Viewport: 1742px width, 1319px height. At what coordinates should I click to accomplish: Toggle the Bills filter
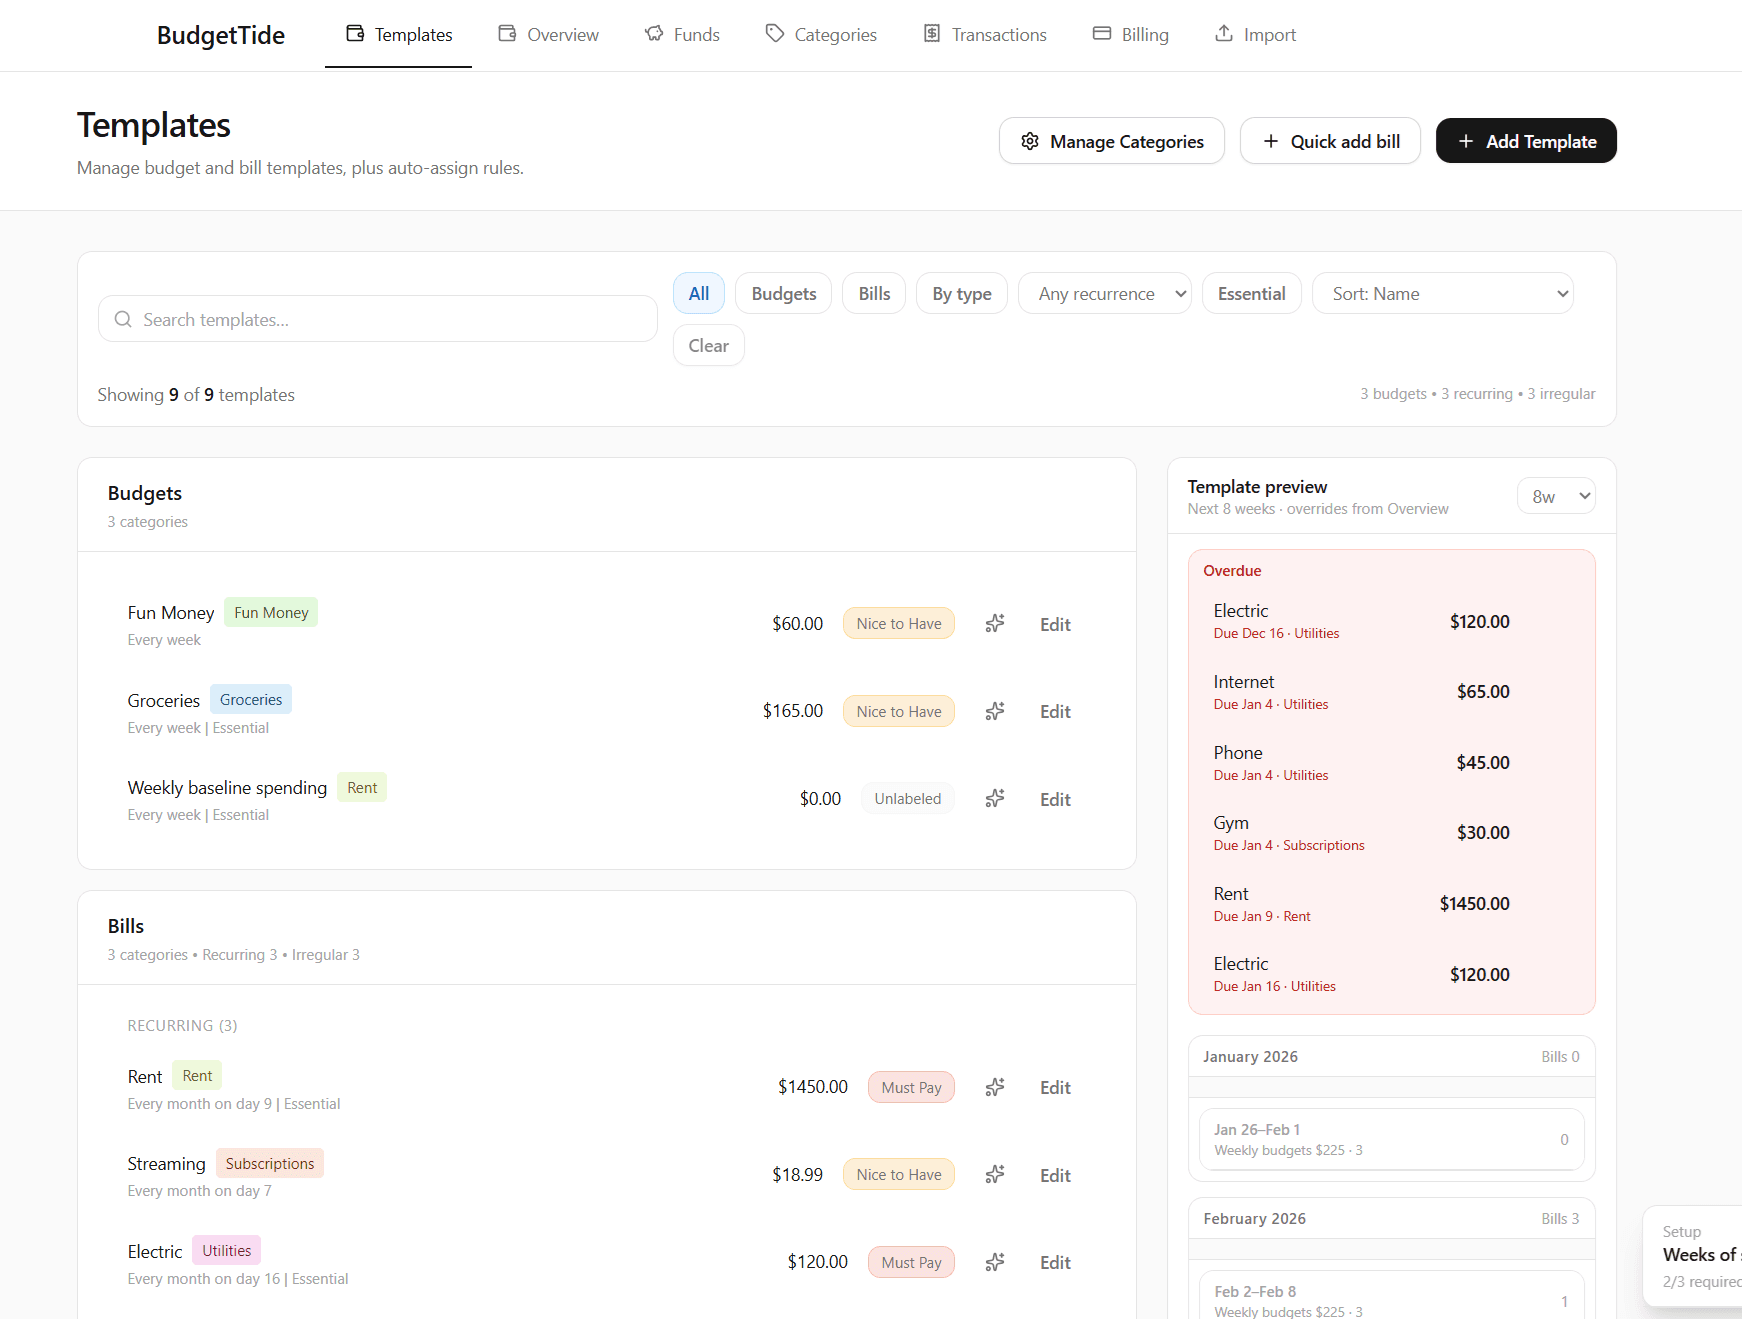(873, 293)
